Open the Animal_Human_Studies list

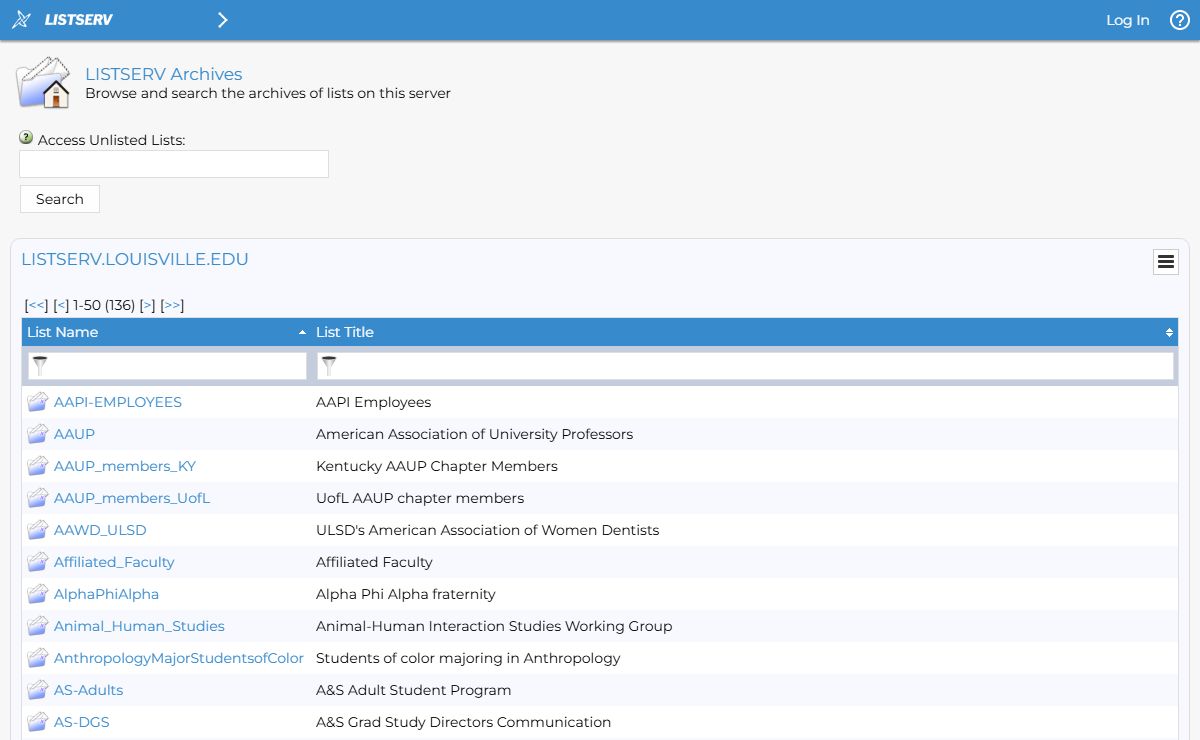(x=139, y=626)
